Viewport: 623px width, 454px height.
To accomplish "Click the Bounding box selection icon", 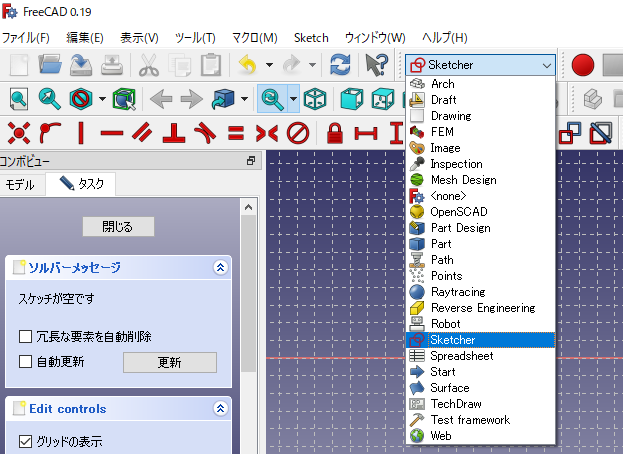I will click(x=124, y=99).
